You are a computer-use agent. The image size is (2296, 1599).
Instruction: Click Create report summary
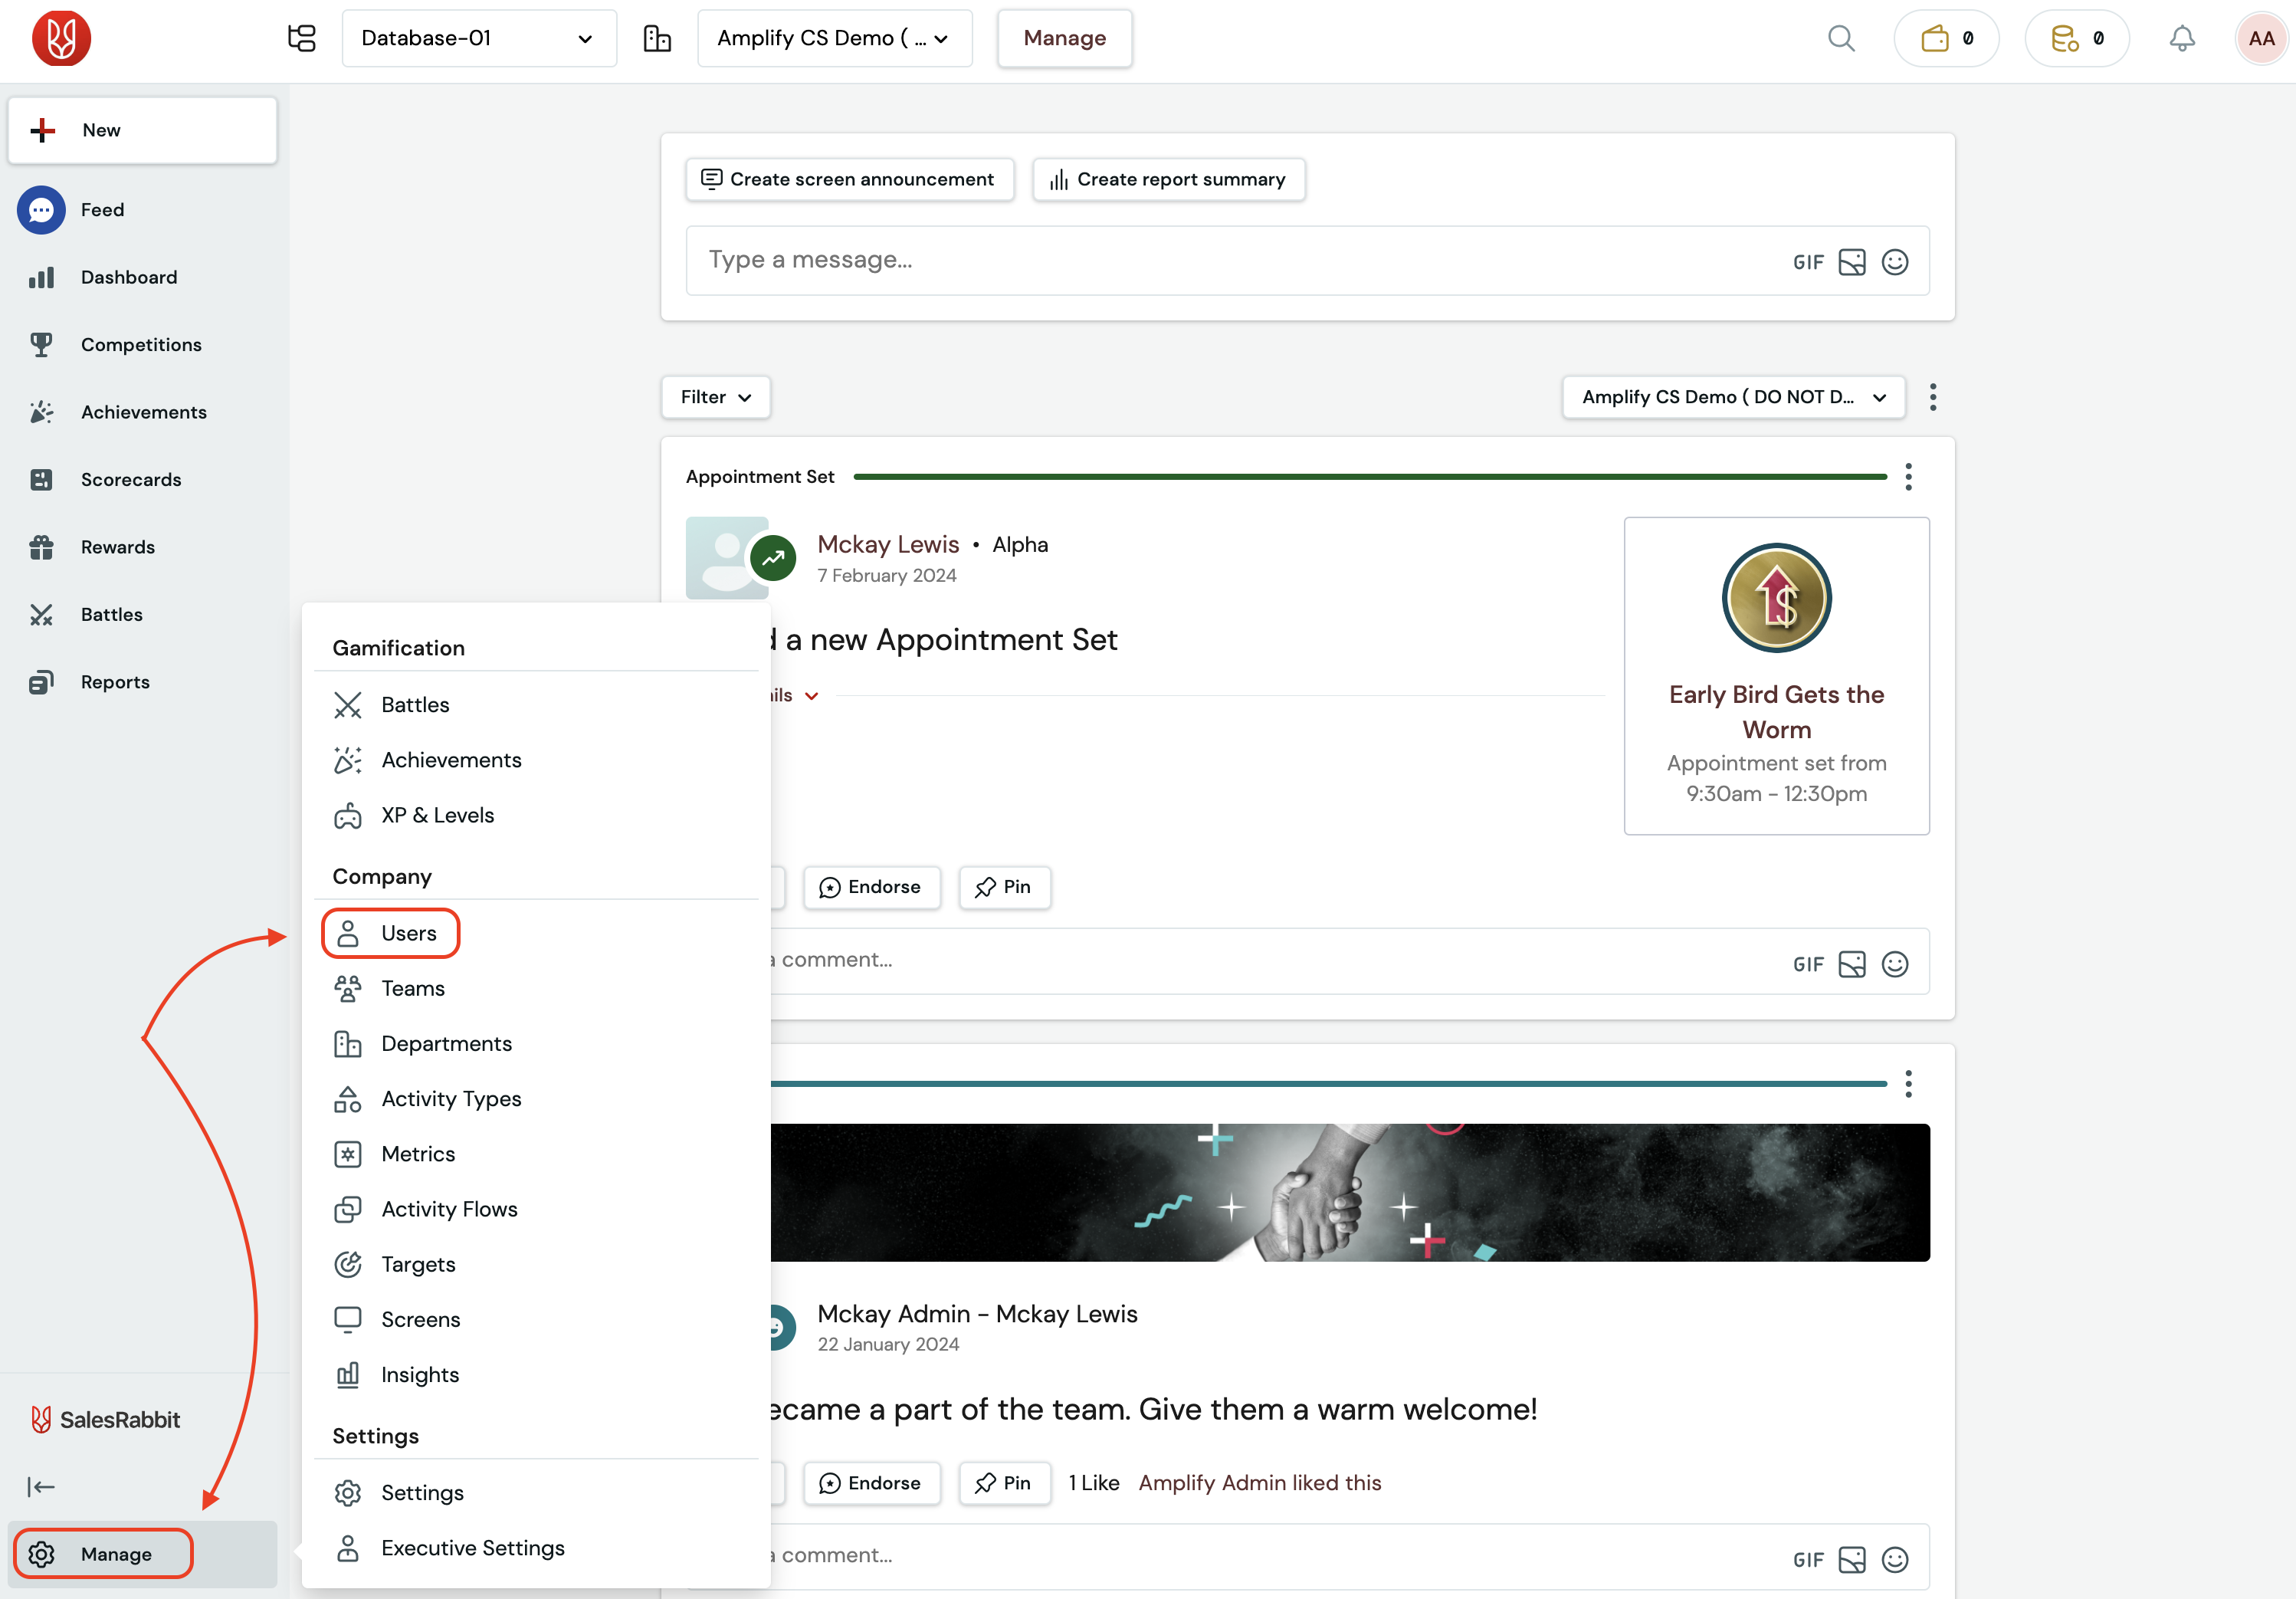tap(1168, 179)
